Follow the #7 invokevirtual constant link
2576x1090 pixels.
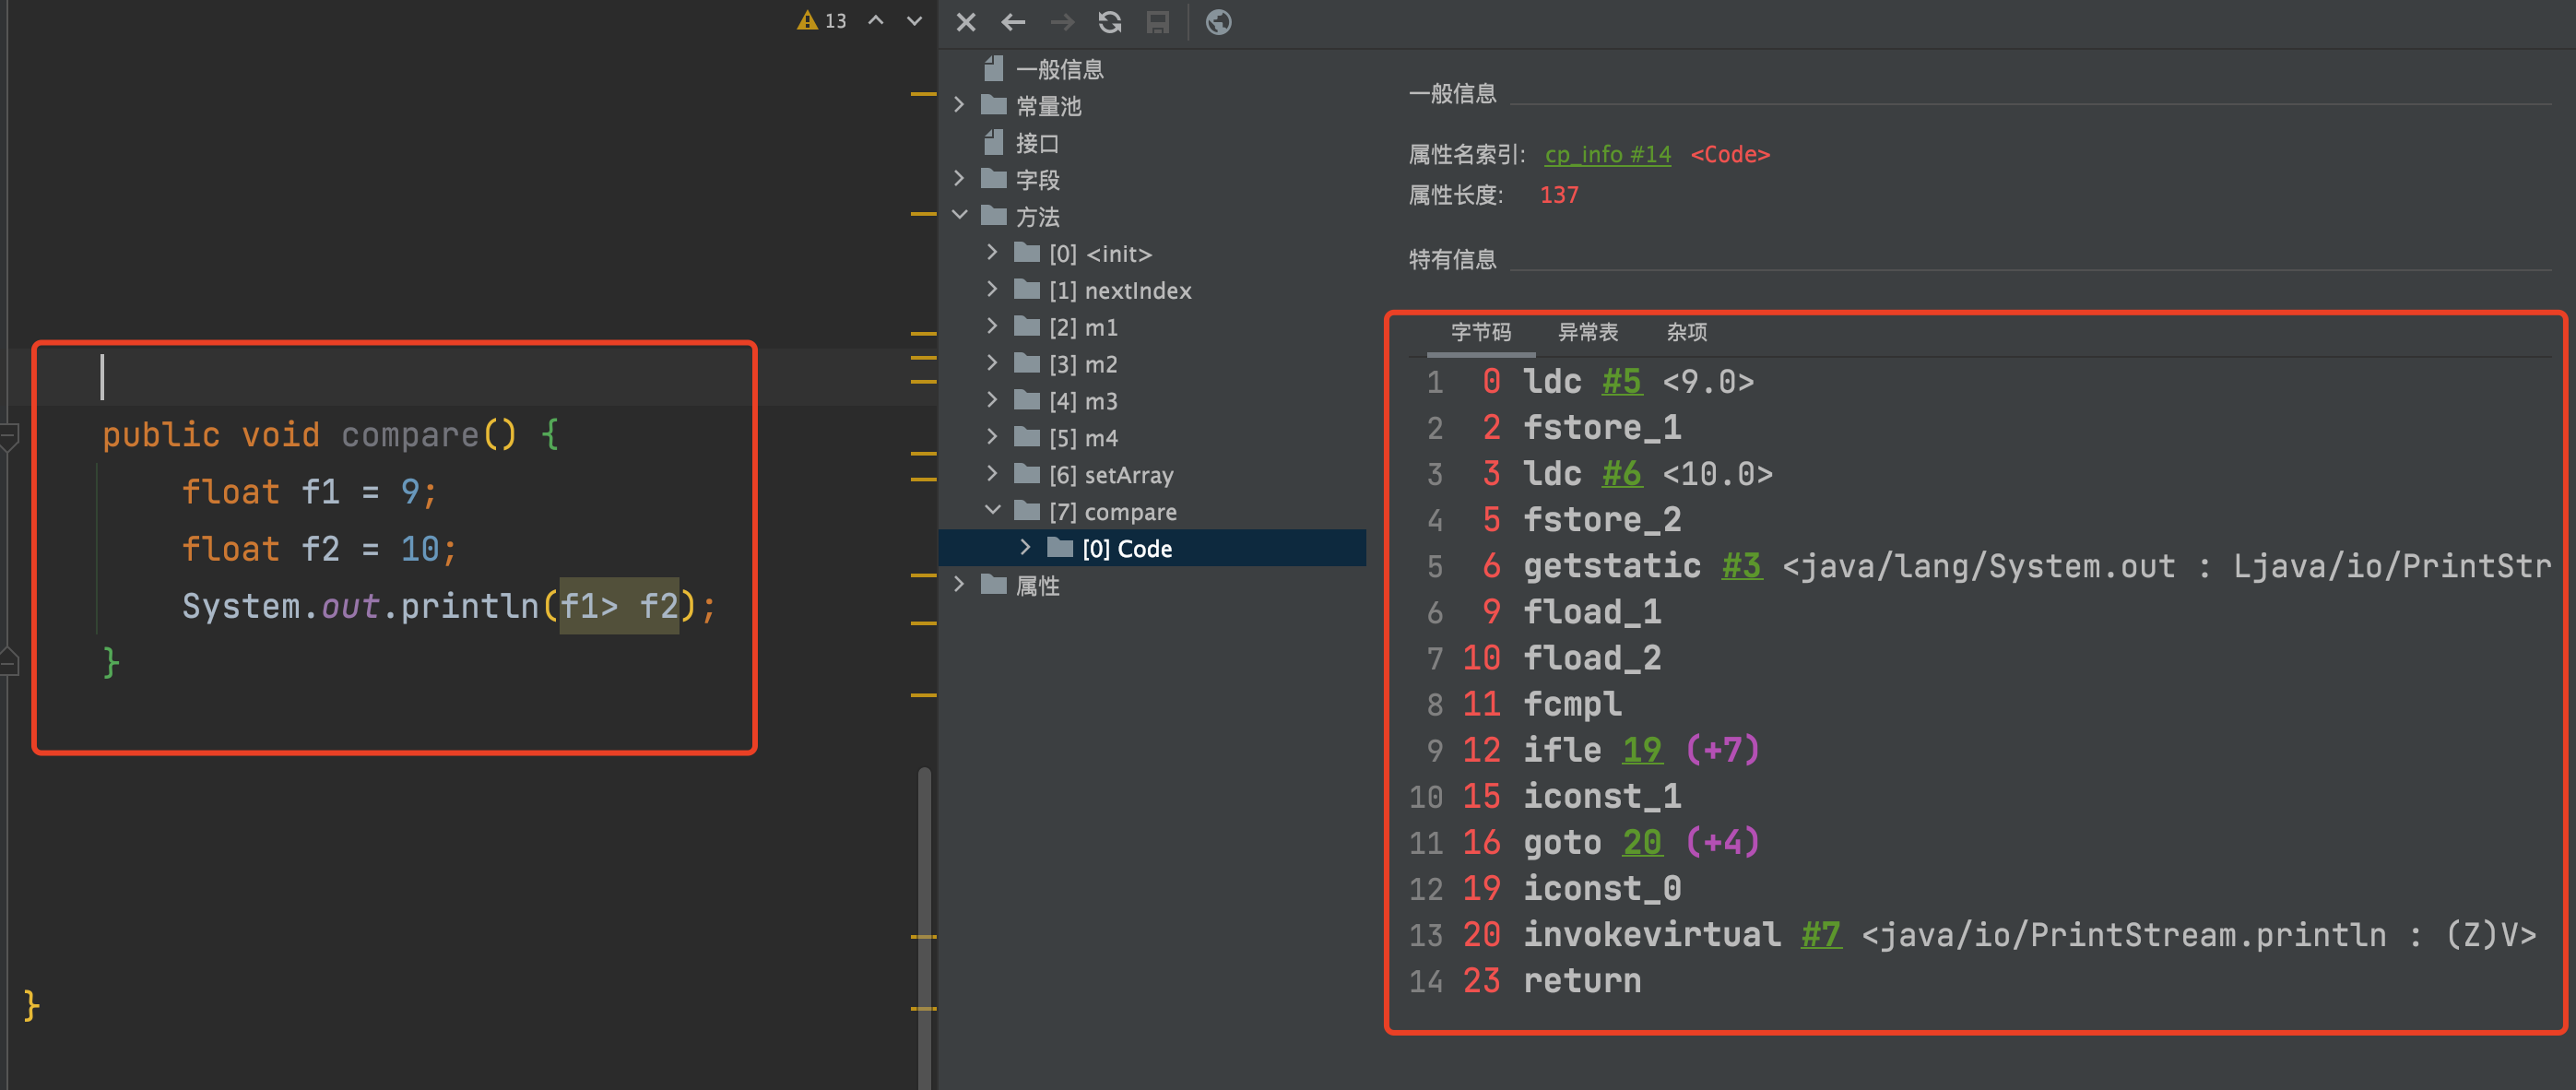(x=1820, y=934)
